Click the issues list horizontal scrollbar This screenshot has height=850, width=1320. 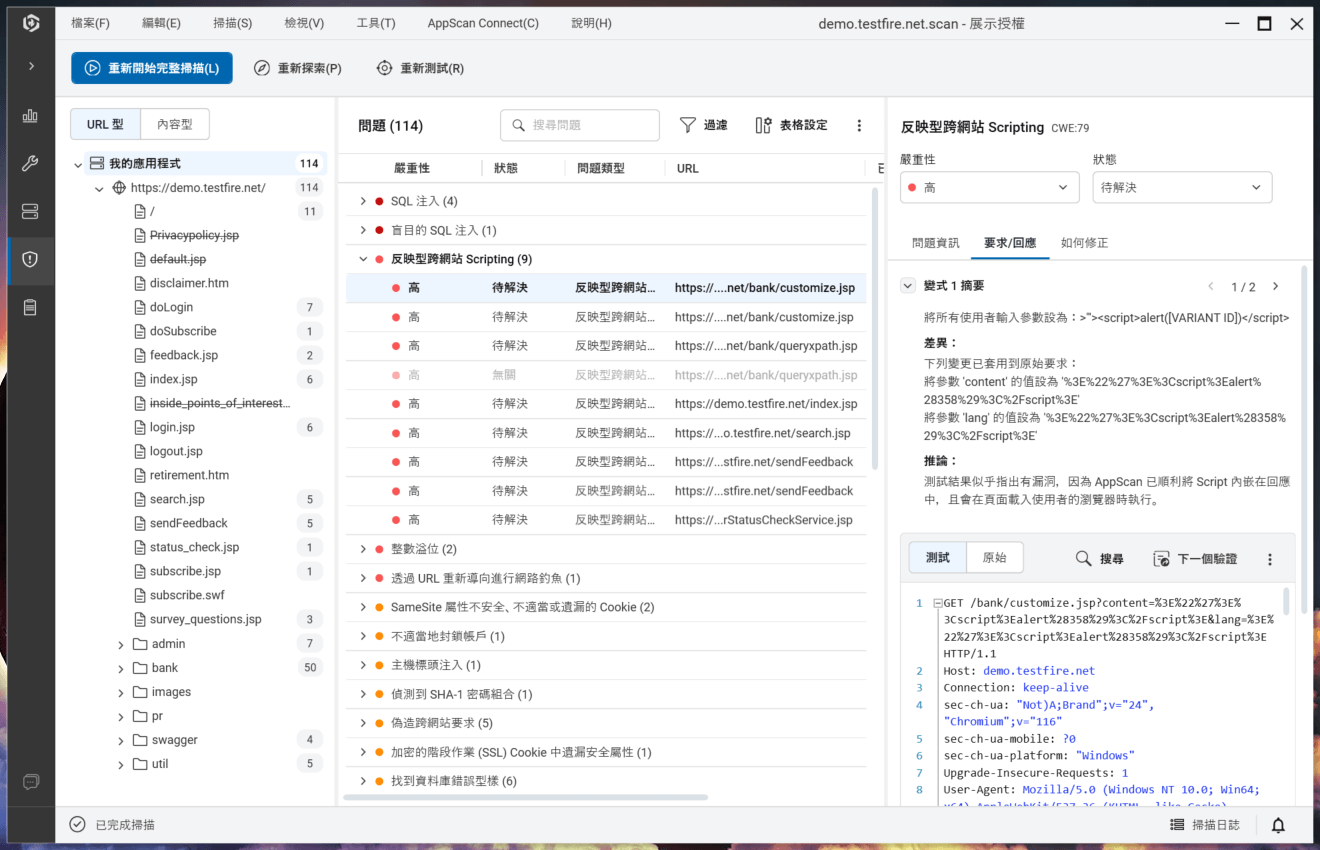[525, 797]
